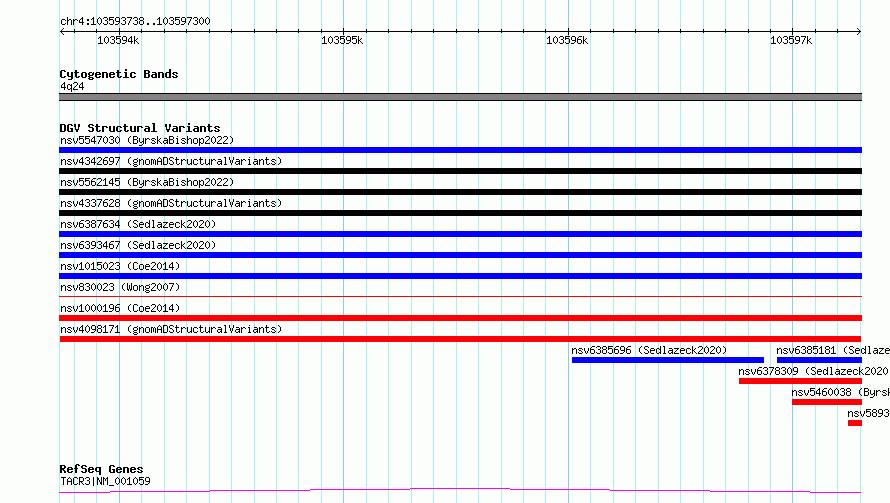Click the right arrow of the ruler
Image resolution: width=890 pixels, height=503 pixels.
coord(859,31)
